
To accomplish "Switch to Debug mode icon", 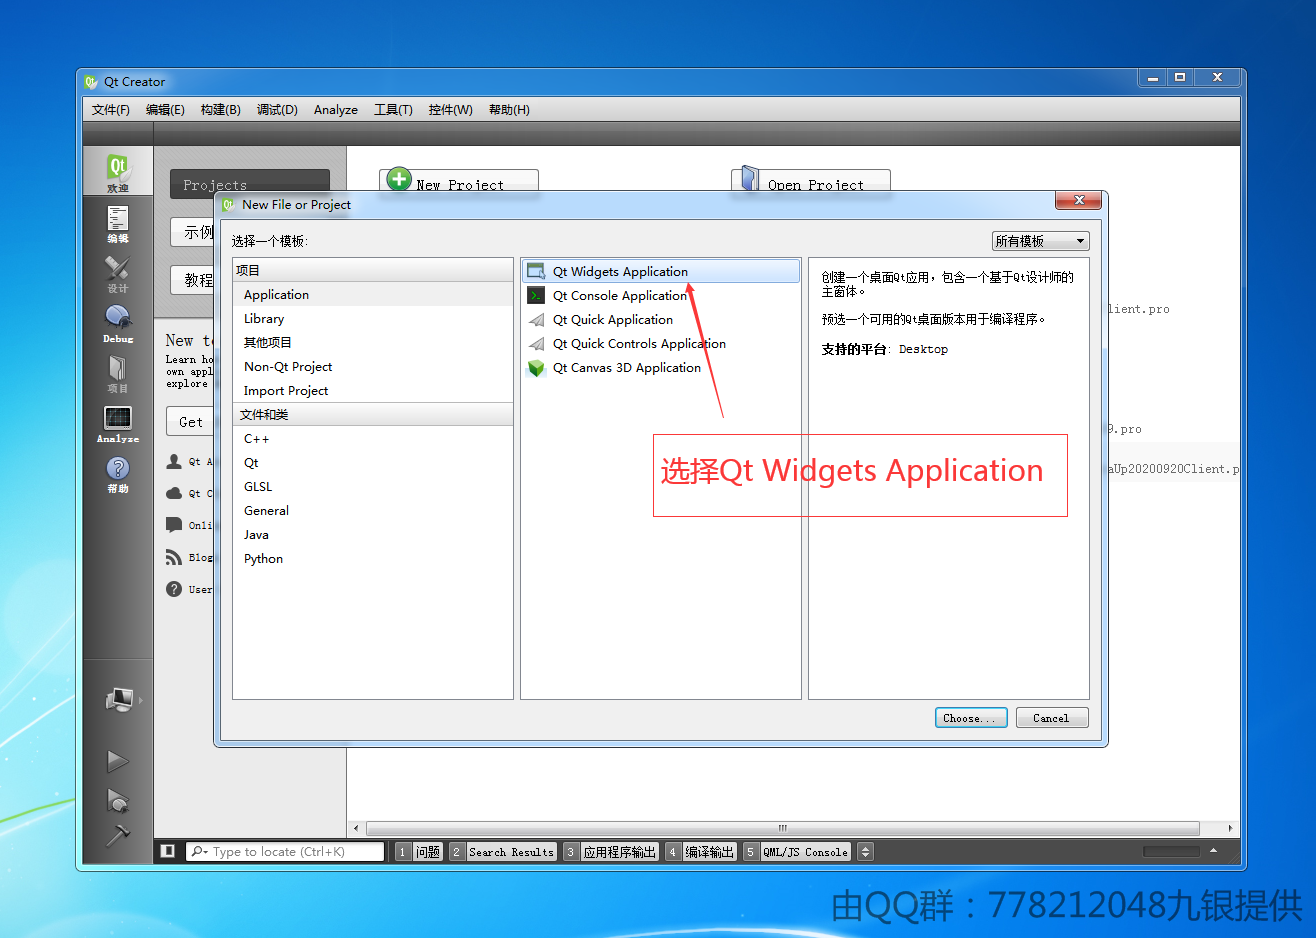I will point(118,324).
